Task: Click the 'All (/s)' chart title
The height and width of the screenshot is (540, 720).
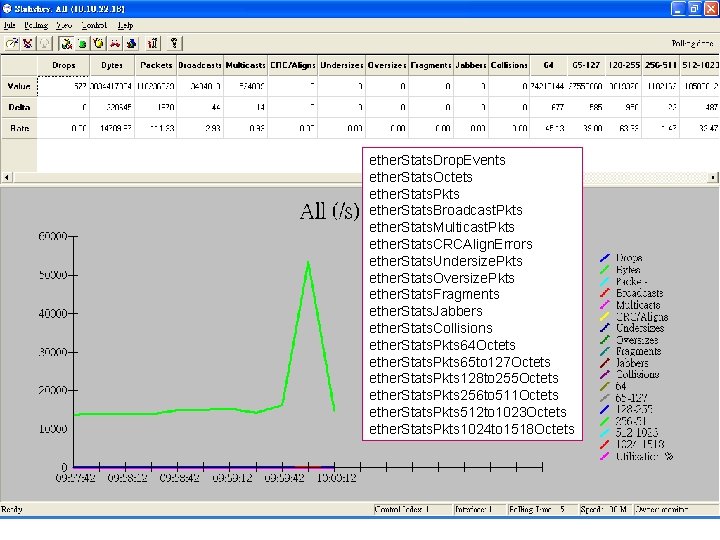Action: tap(329, 211)
